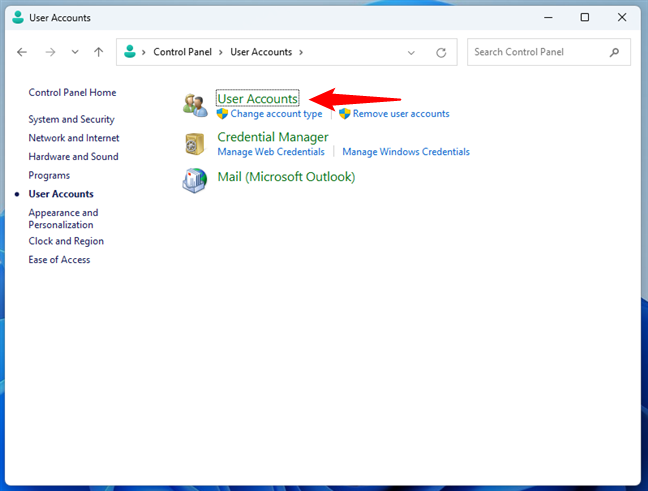Open Ease of Access
This screenshot has width=648, height=491.
coord(59,260)
